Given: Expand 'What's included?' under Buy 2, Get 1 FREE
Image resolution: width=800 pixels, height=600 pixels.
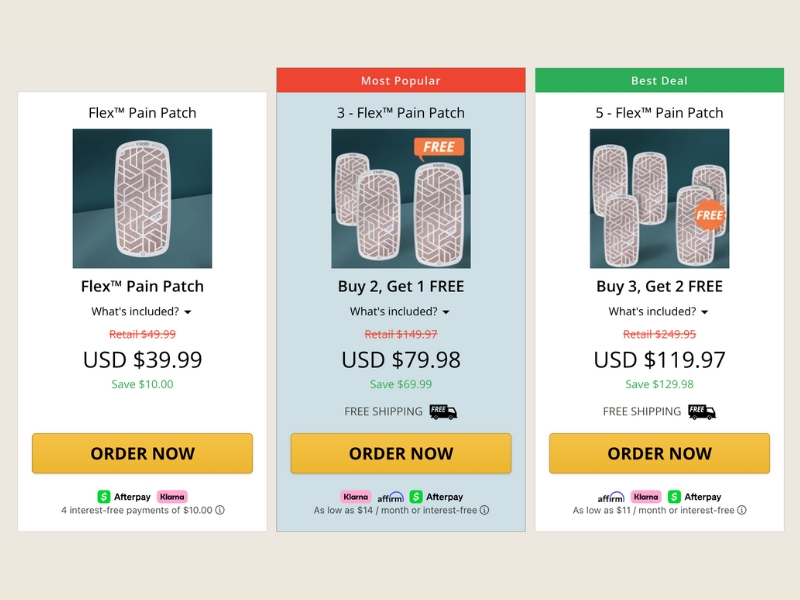Looking at the screenshot, I should 400,311.
